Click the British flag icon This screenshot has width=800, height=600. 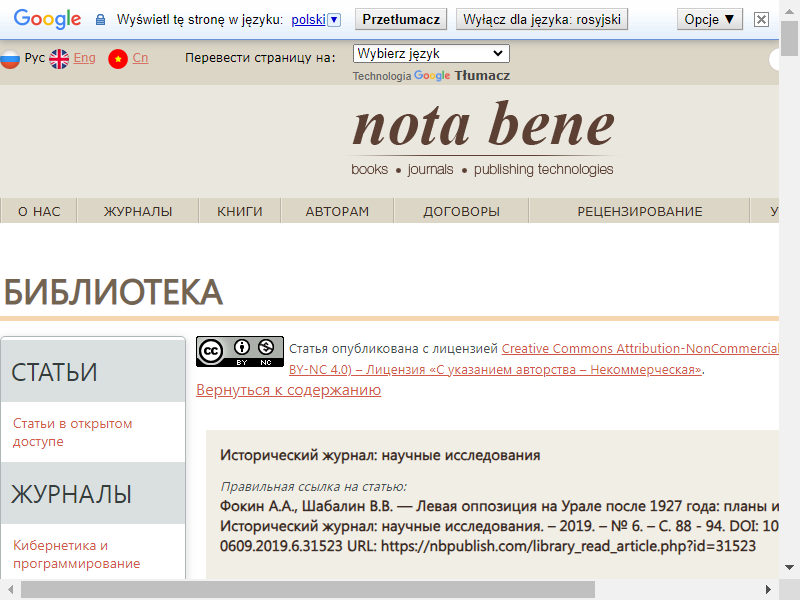[x=59, y=59]
